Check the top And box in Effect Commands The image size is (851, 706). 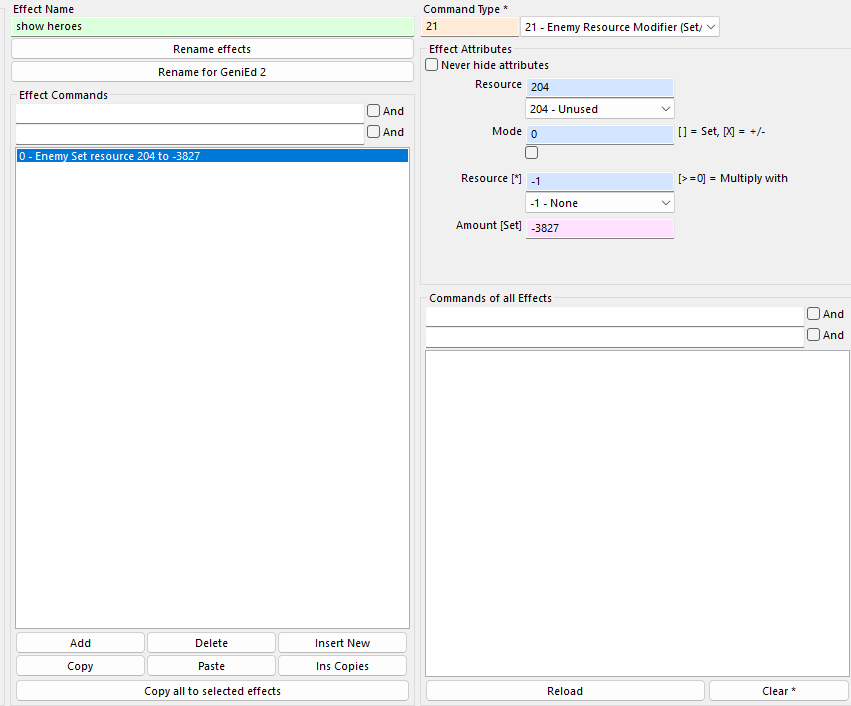pyautogui.click(x=373, y=111)
